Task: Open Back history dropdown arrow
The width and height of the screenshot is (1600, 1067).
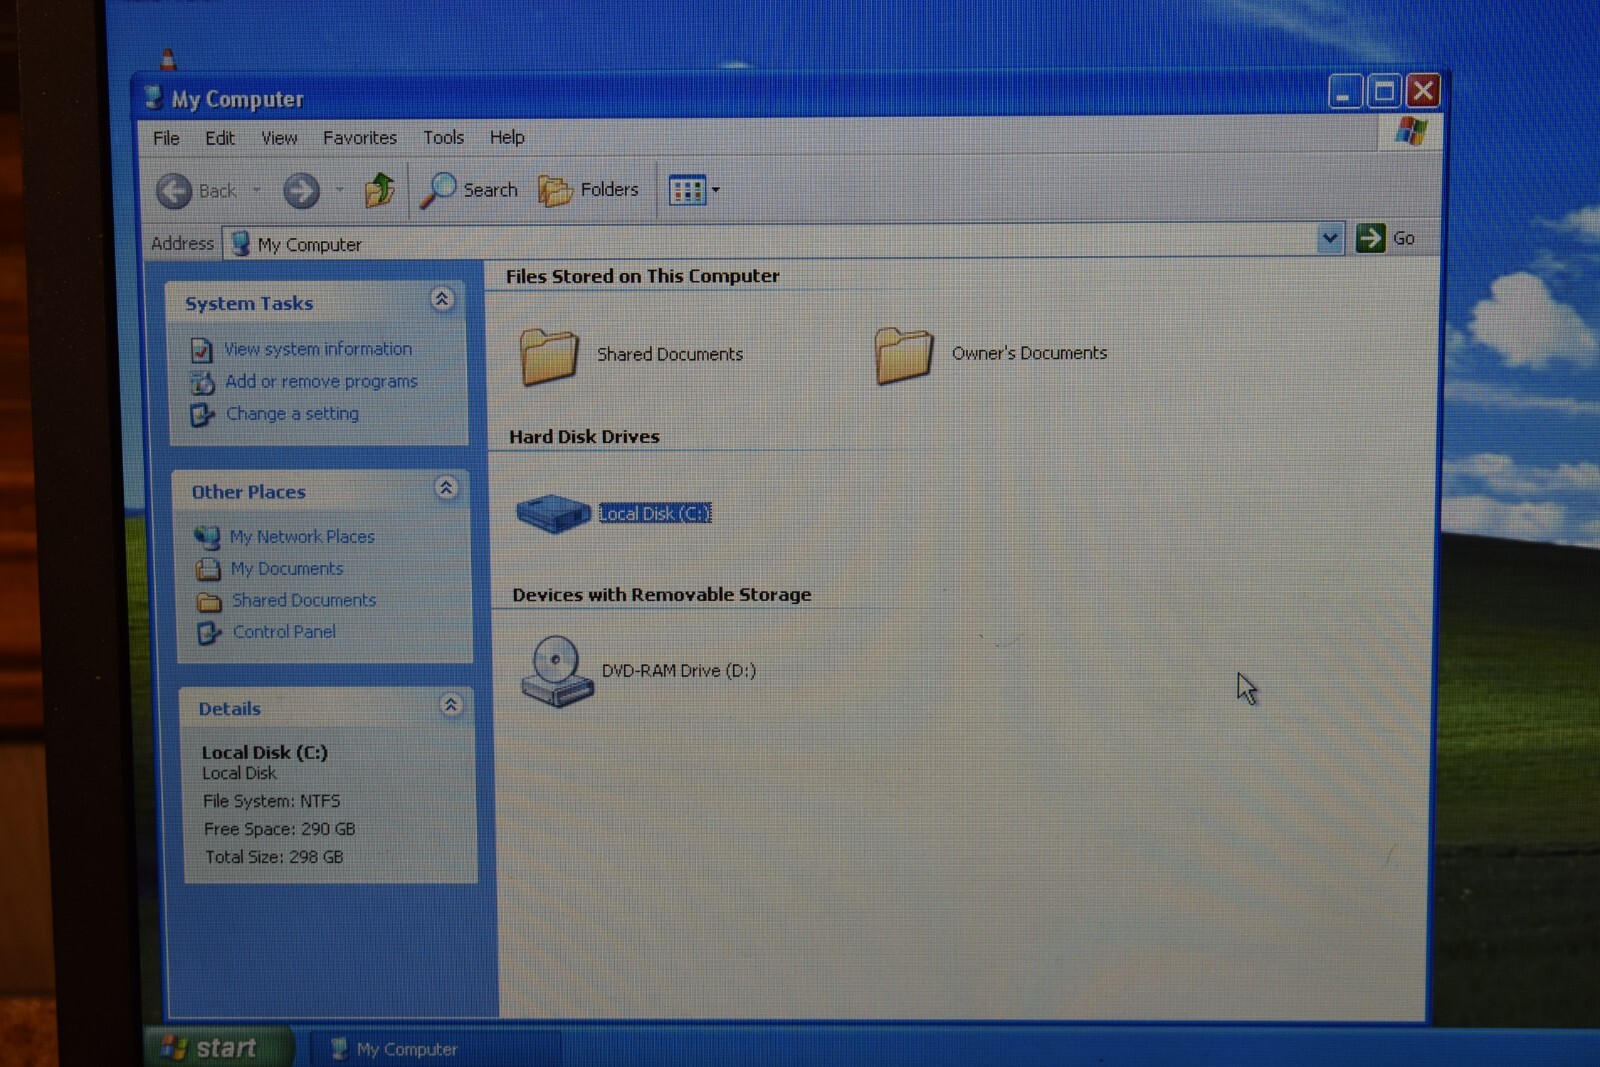Action: [x=256, y=190]
